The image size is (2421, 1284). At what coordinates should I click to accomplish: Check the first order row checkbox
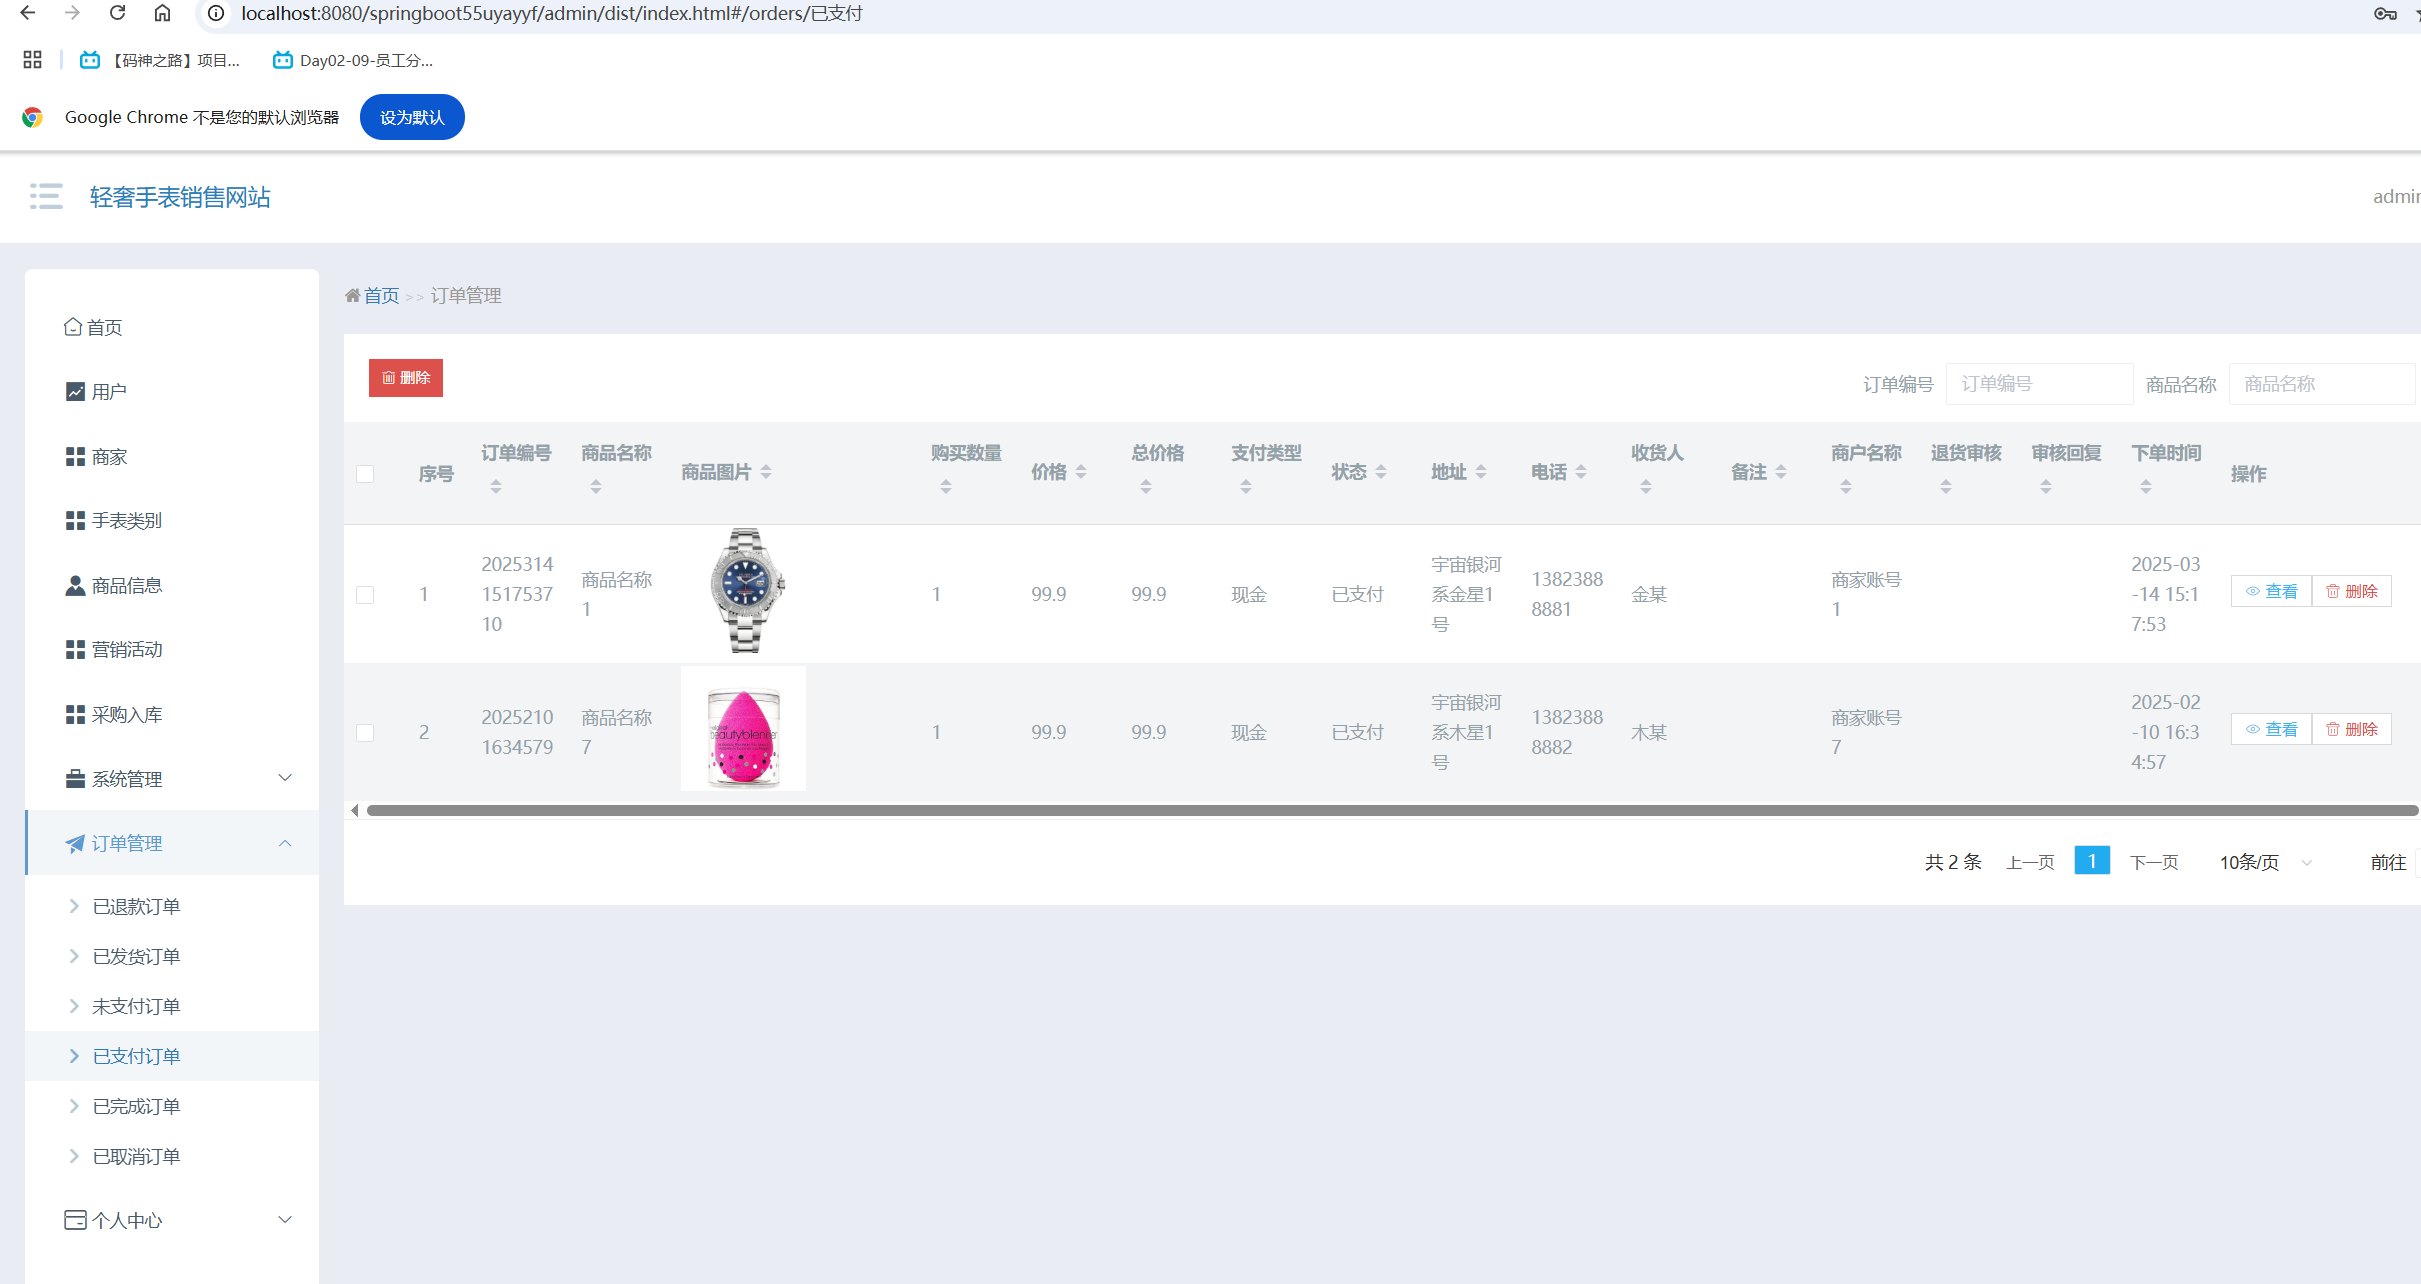pyautogui.click(x=365, y=595)
